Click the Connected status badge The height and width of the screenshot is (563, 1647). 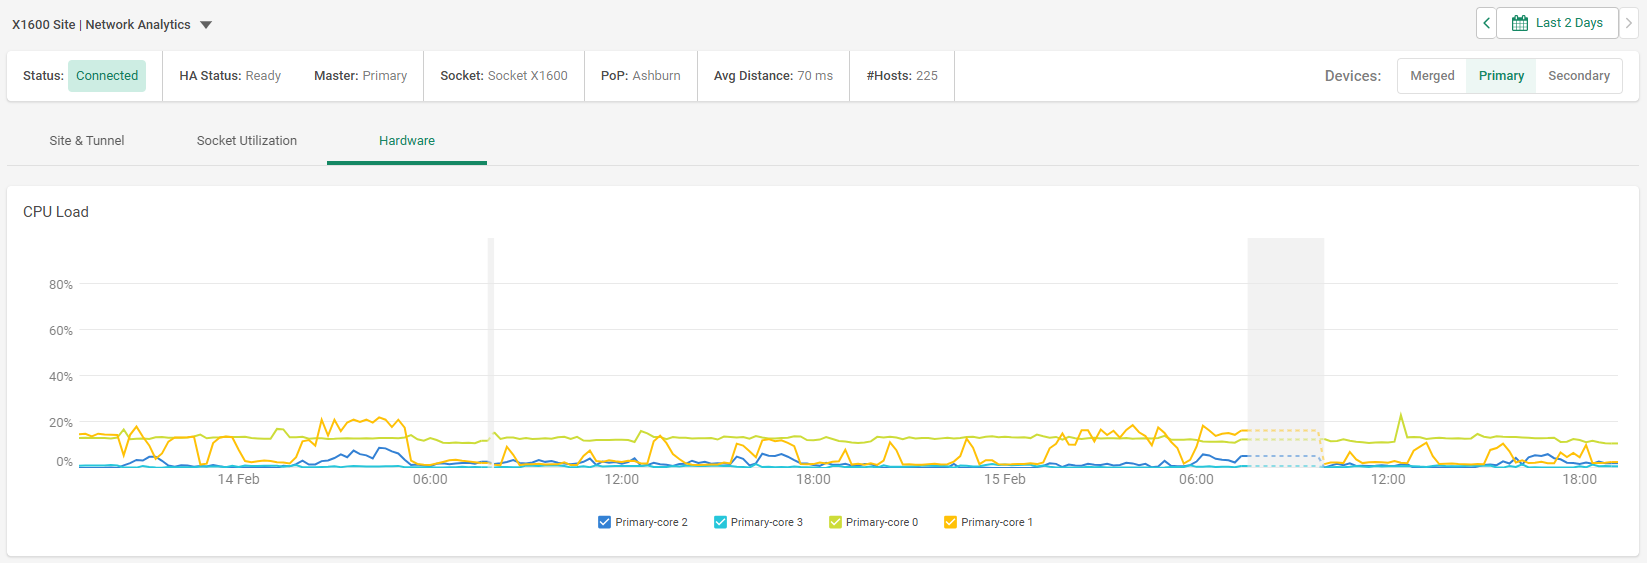click(x=107, y=76)
